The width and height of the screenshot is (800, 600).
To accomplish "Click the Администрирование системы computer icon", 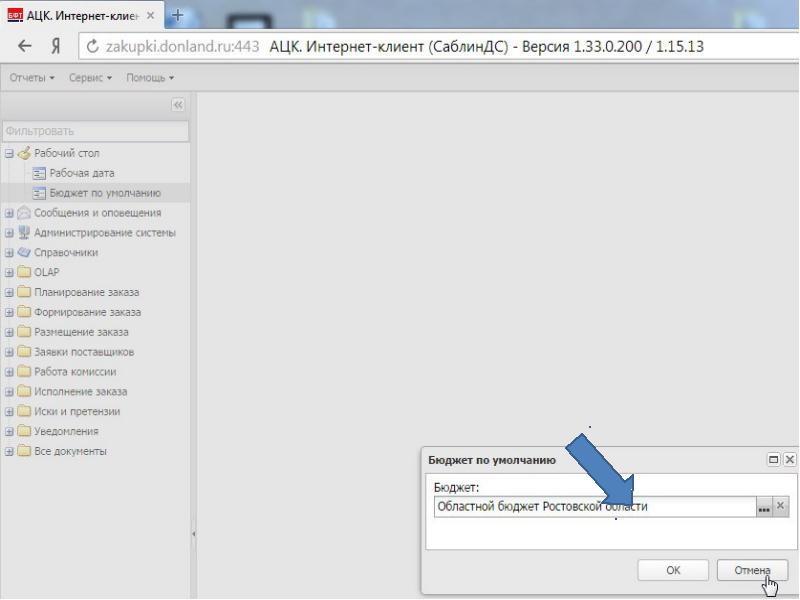I will (24, 232).
